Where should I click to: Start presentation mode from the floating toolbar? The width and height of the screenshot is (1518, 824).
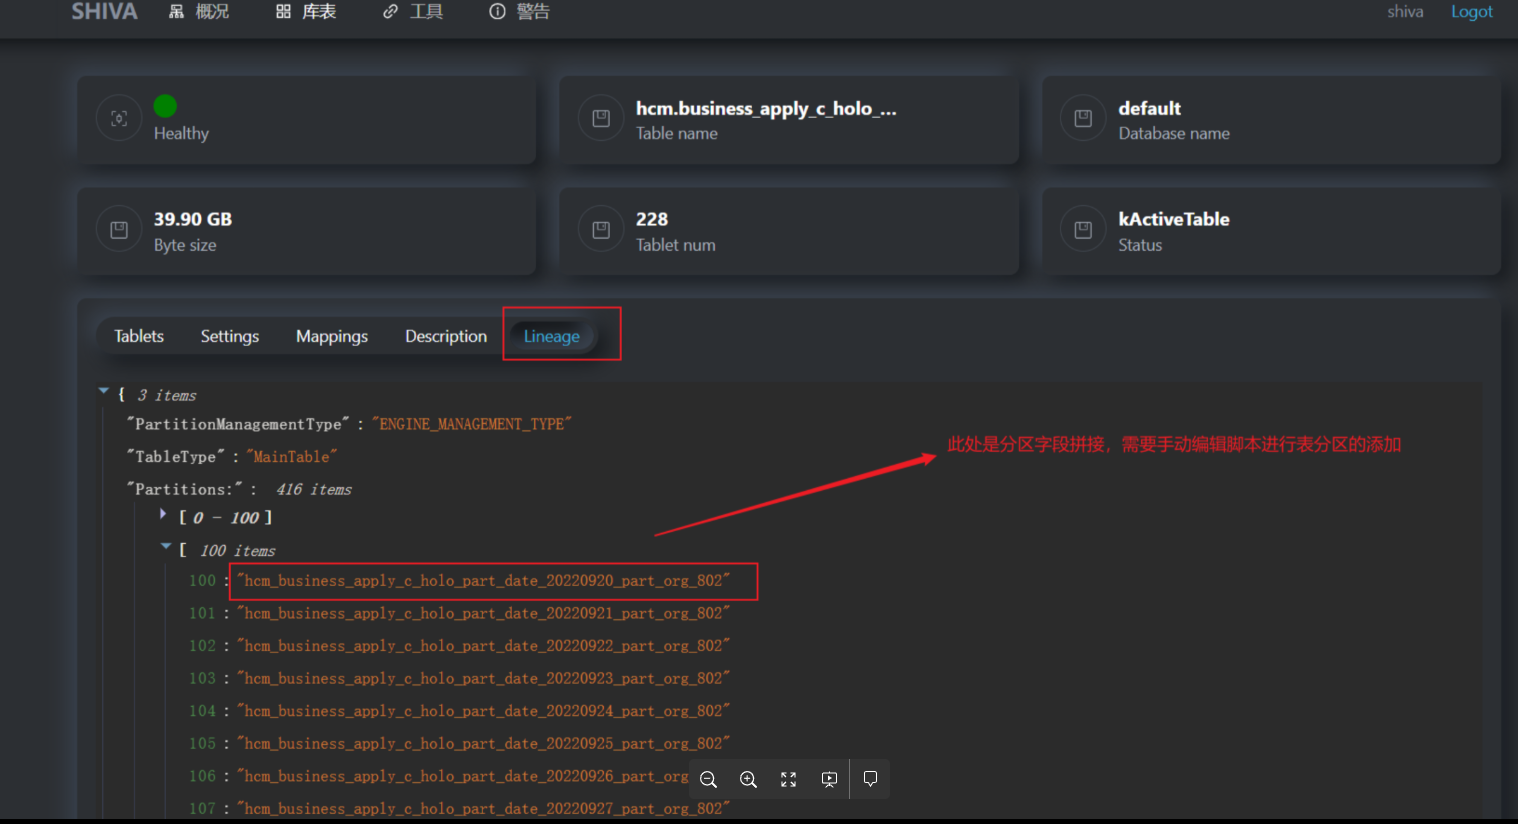[x=829, y=779]
